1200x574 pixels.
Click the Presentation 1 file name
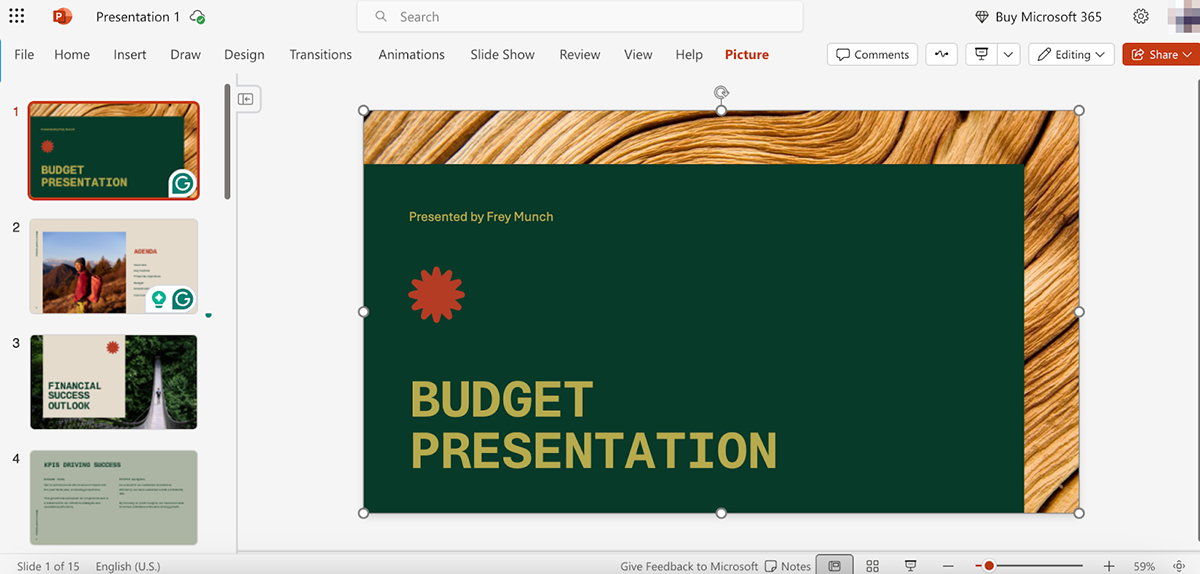pos(138,17)
